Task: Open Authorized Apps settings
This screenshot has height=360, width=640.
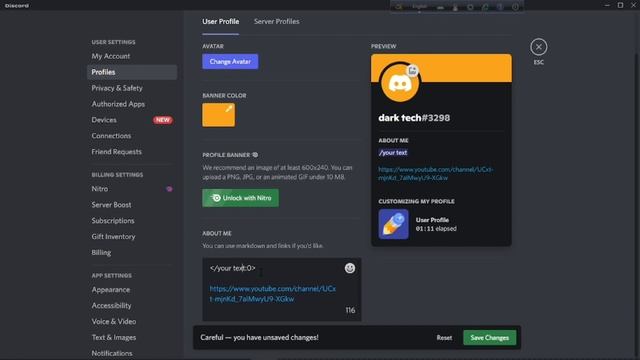Action: point(132,104)
